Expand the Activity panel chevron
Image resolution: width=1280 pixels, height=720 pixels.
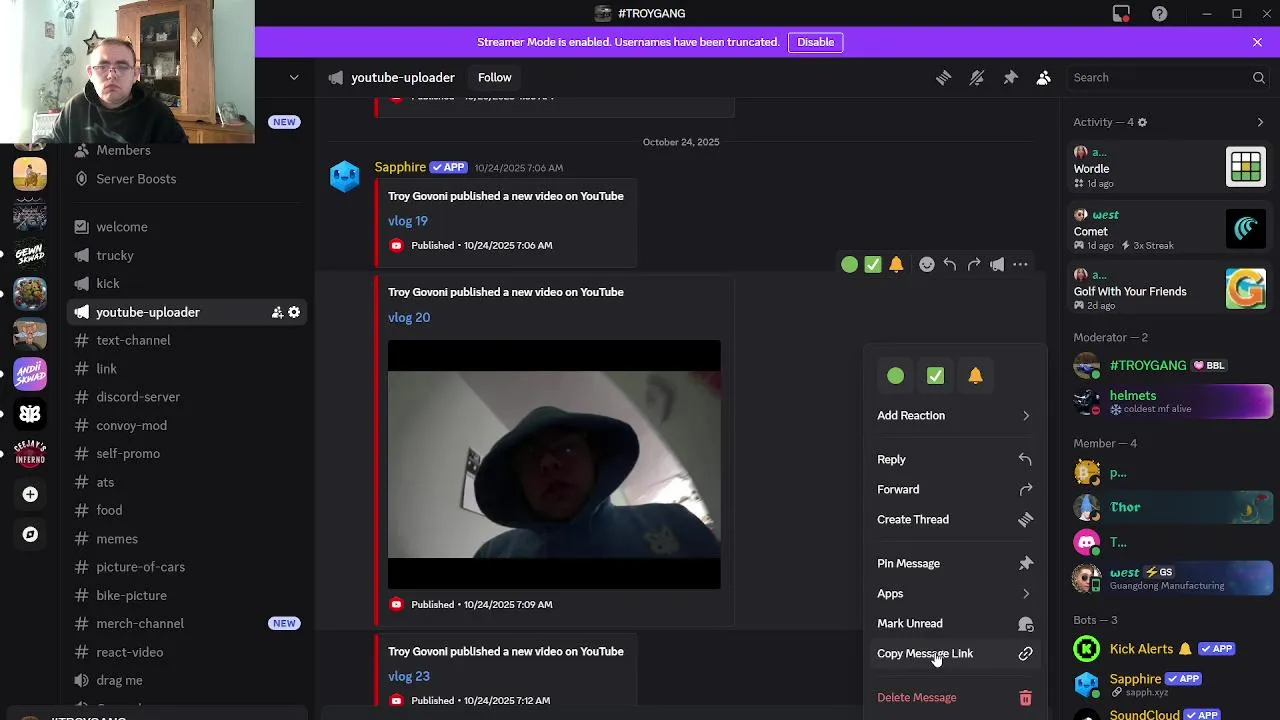1260,122
